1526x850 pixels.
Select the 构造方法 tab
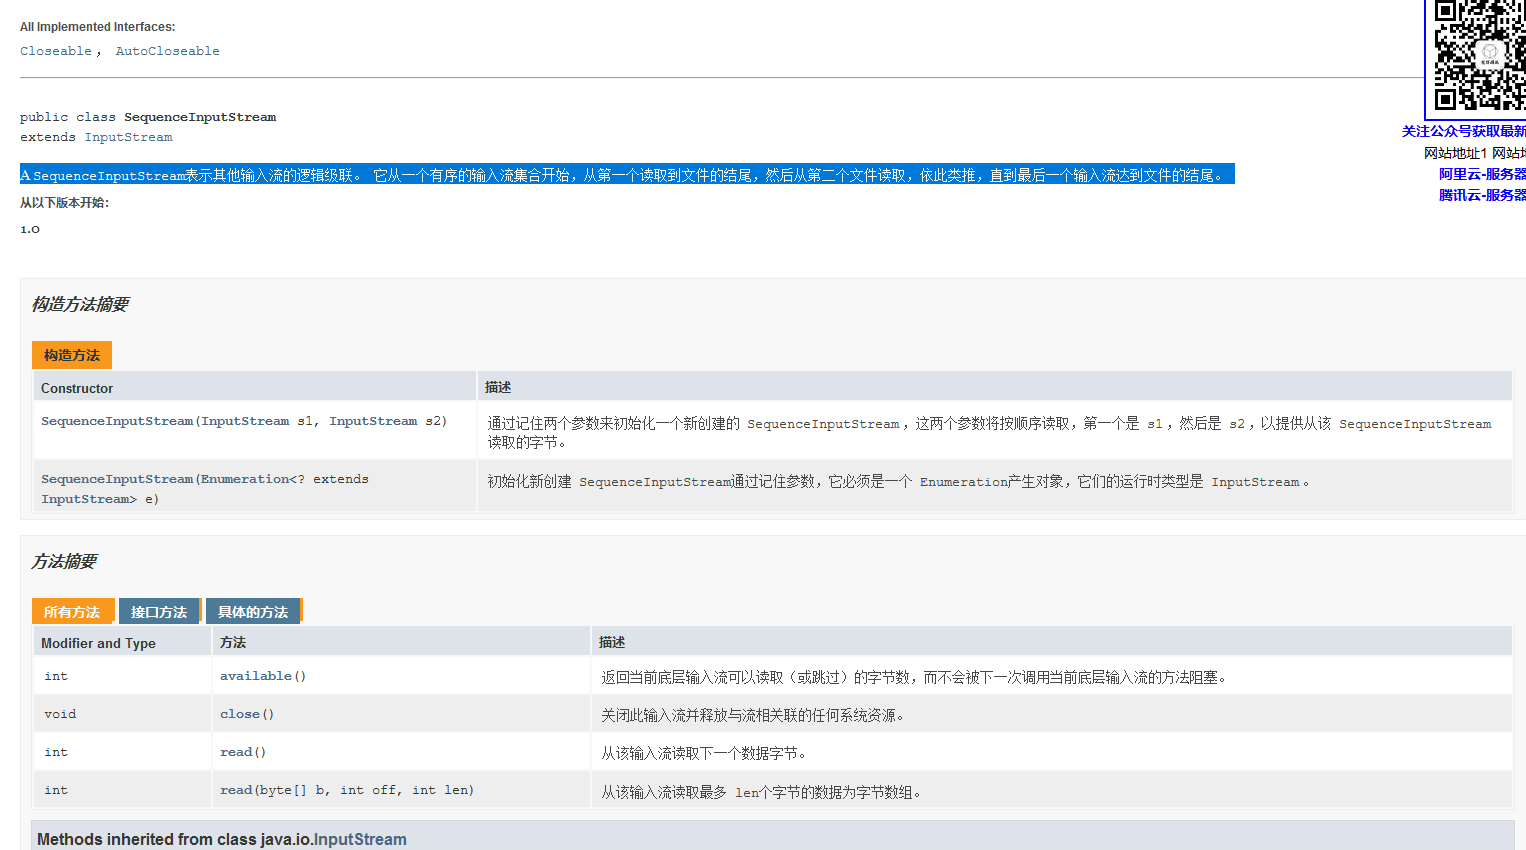point(72,355)
